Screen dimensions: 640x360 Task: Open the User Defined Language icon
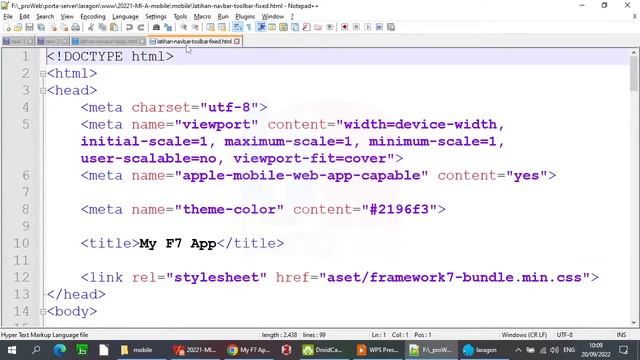click(271, 27)
